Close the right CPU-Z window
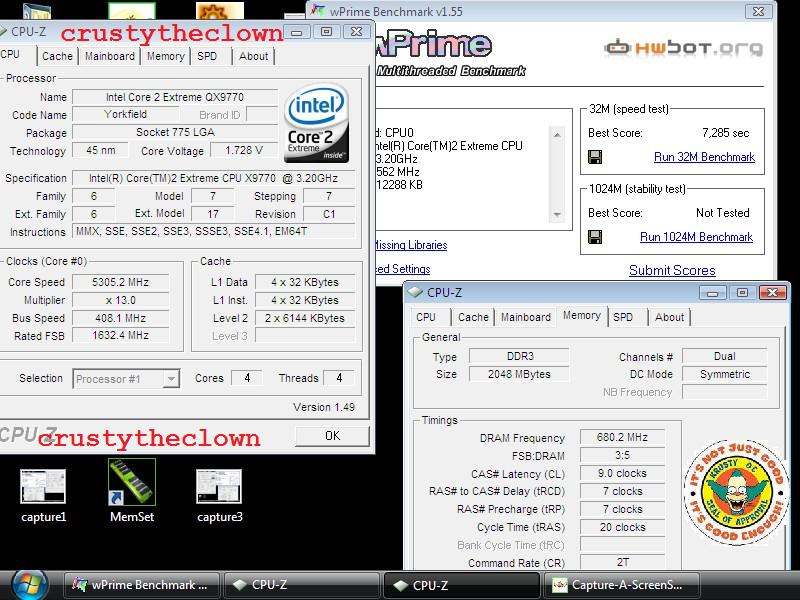 coord(772,292)
